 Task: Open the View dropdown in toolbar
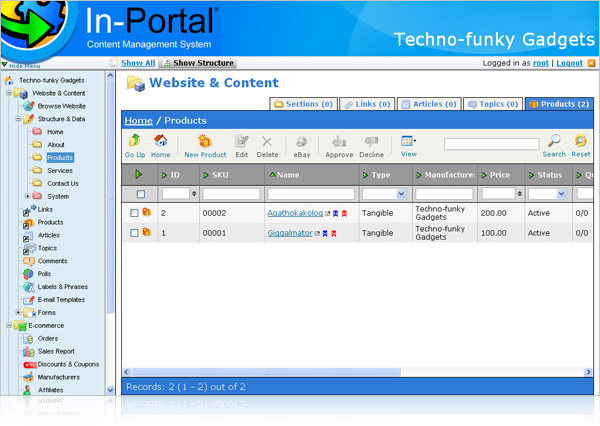point(409,146)
